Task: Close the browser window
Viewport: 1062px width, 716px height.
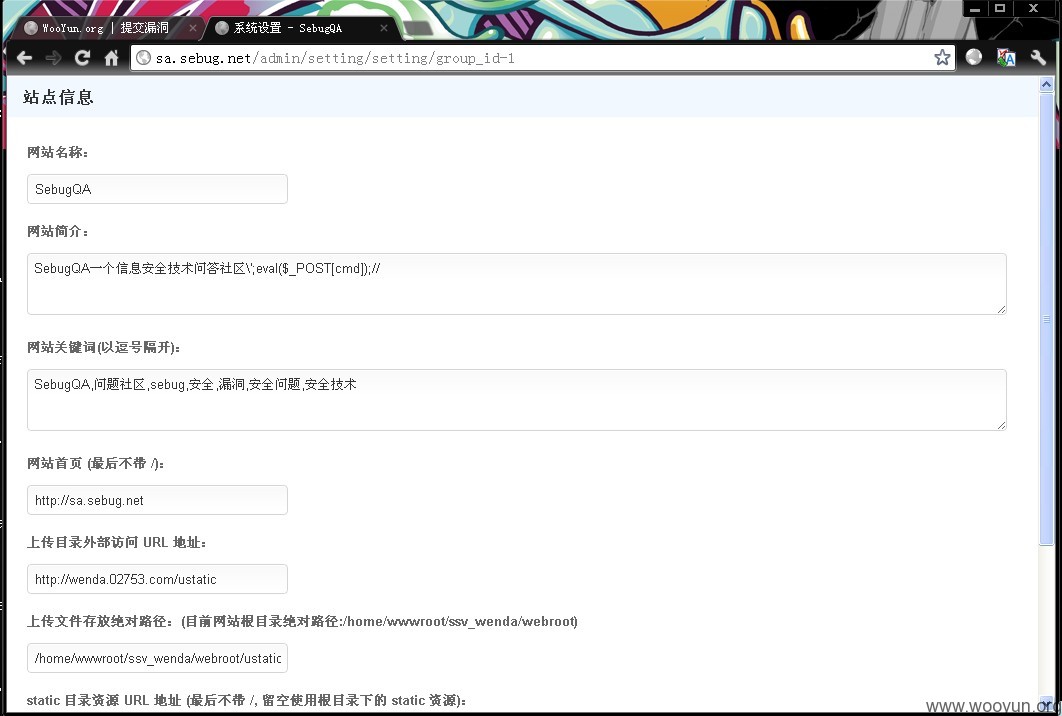Action: [x=1034, y=9]
